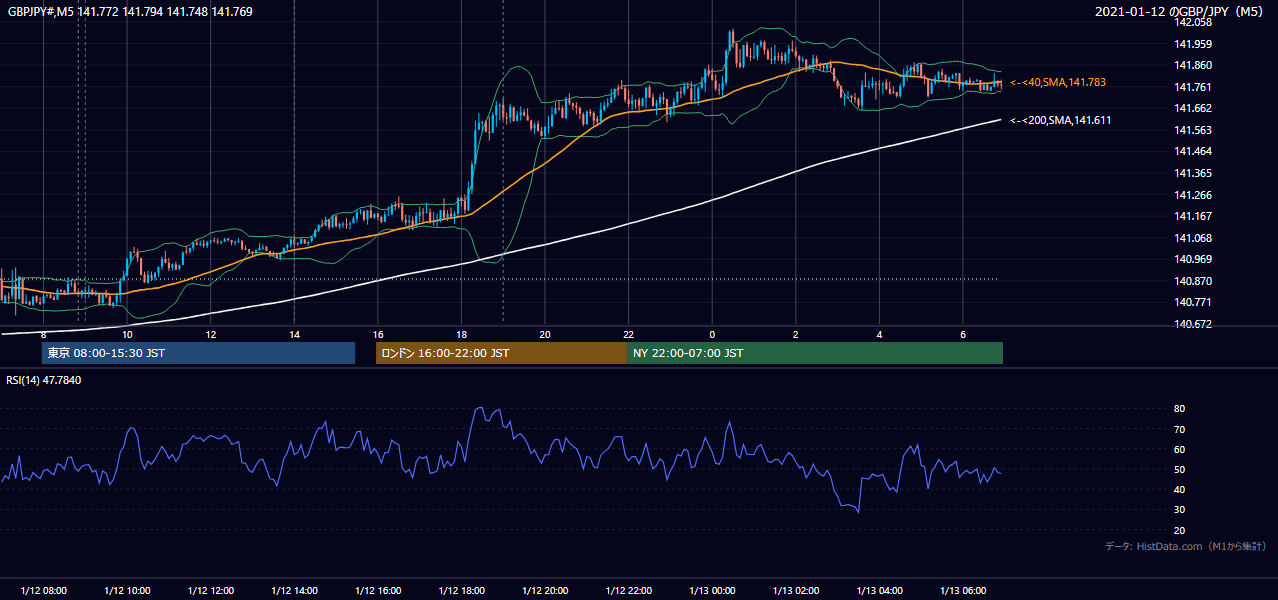Viewport: 1278px width, 600px height.
Task: Click the 東京 08:00-15:30 JST session bar
Action: [198, 353]
